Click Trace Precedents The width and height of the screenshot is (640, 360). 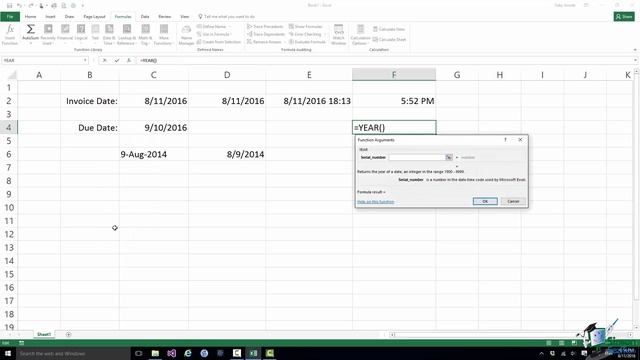[x=265, y=27]
